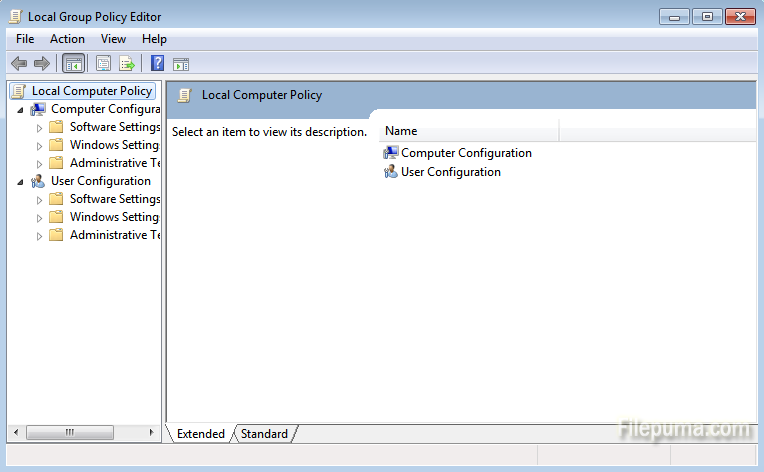Select Computer Configuration in the right list pane
The height and width of the screenshot is (472, 764).
pyautogui.click(x=465, y=153)
